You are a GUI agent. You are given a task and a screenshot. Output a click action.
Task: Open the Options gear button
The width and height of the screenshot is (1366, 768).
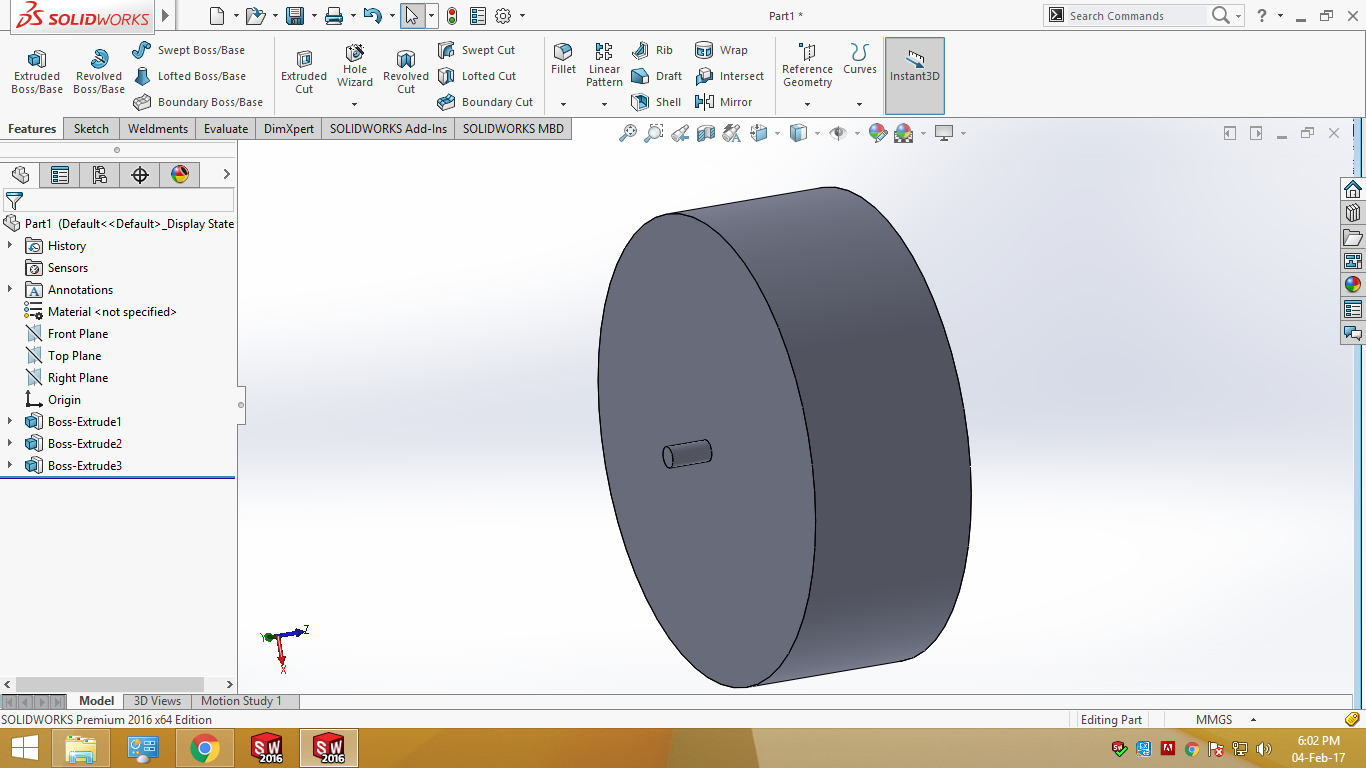click(x=503, y=16)
